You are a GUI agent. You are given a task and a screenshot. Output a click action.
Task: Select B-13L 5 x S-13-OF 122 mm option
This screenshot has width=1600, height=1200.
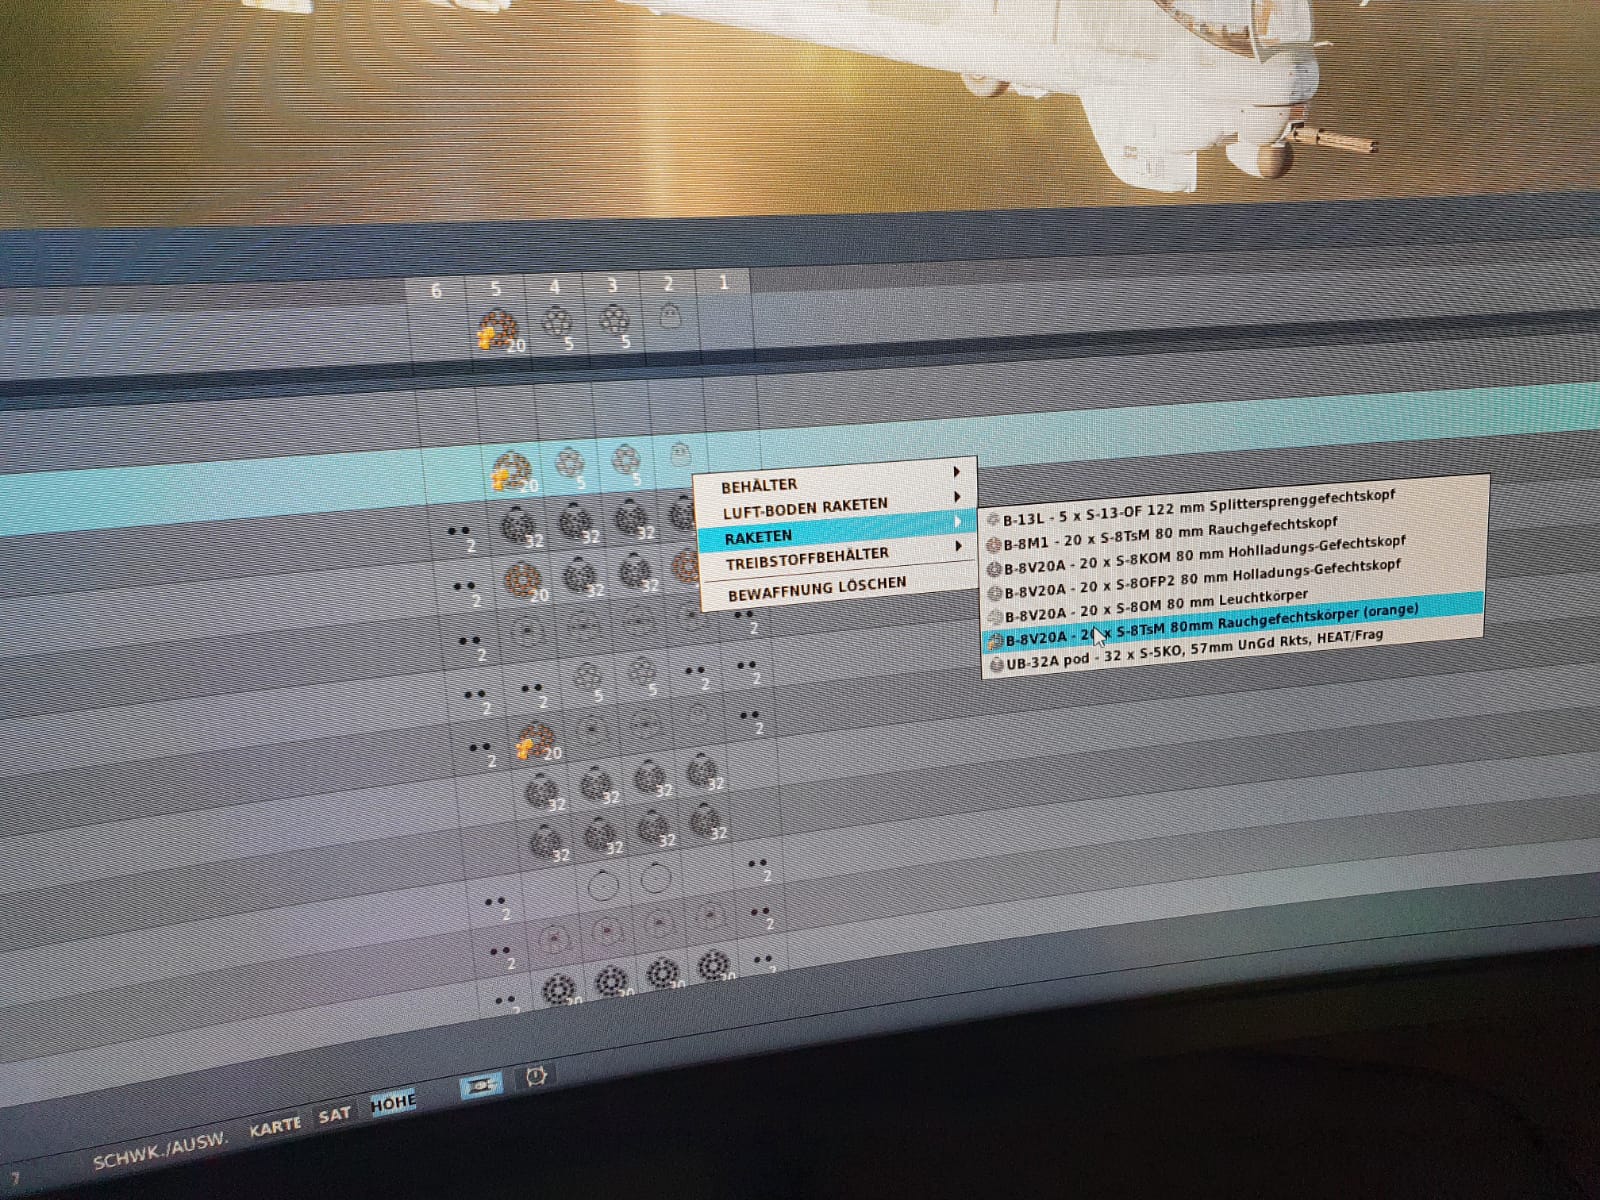pyautogui.click(x=1199, y=507)
